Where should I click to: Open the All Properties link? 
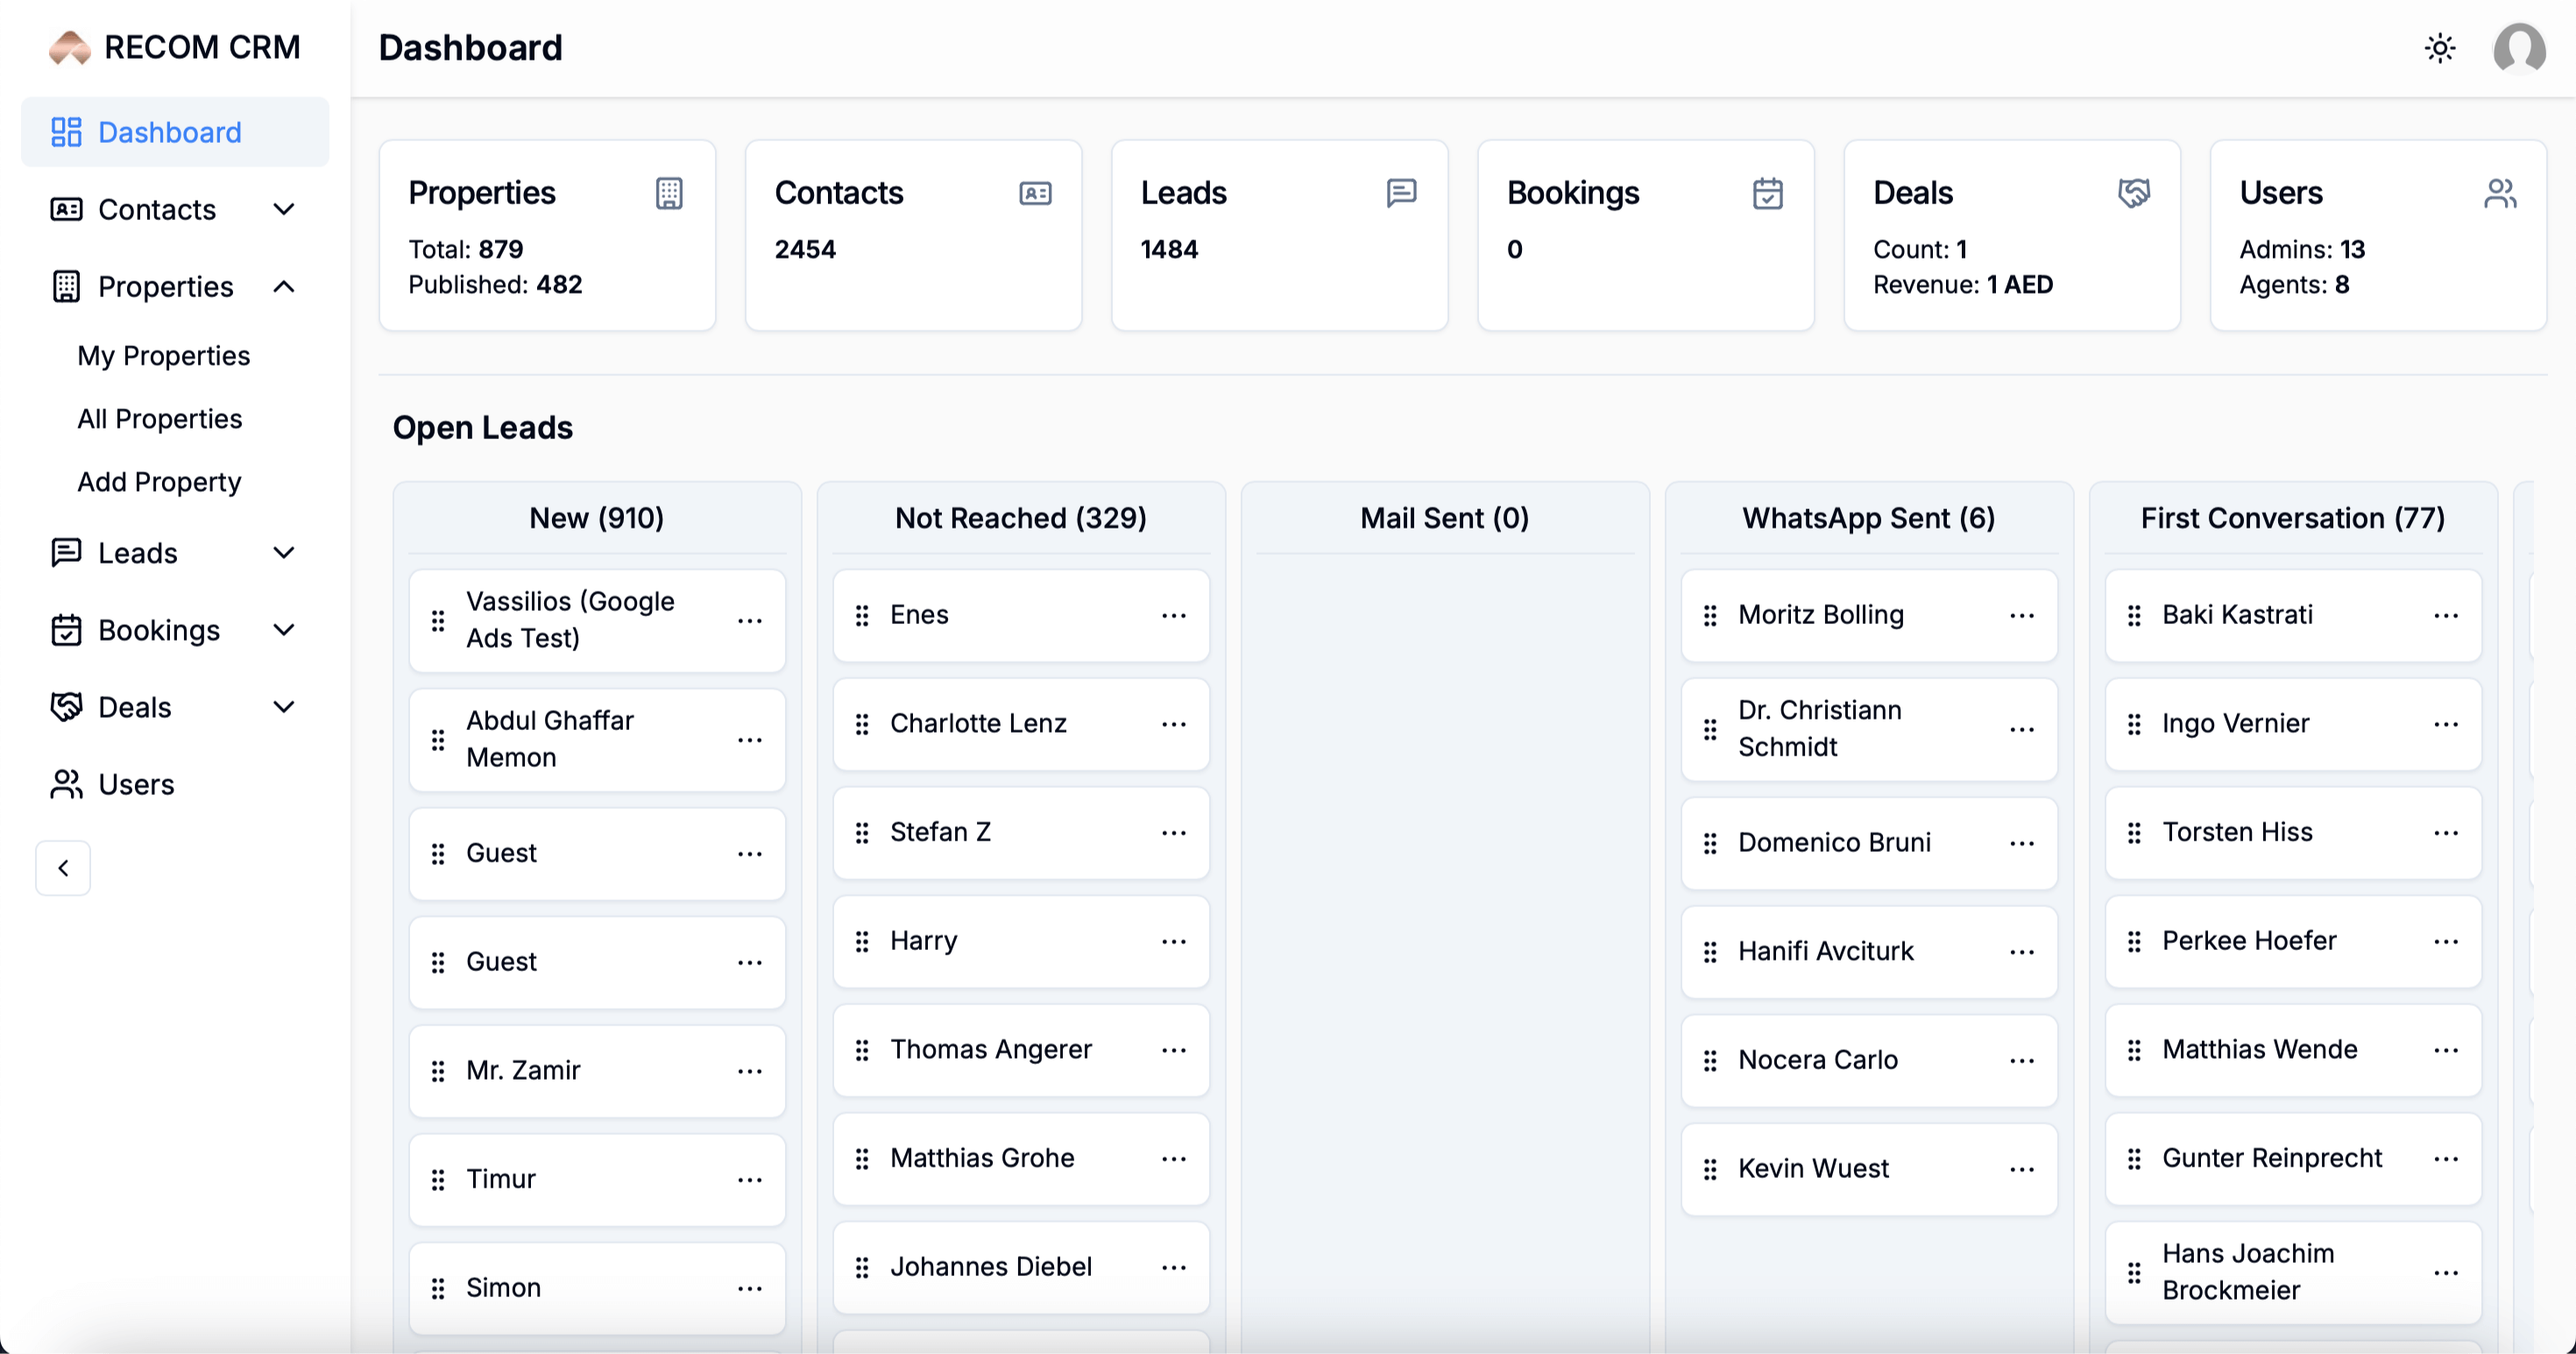[160, 418]
